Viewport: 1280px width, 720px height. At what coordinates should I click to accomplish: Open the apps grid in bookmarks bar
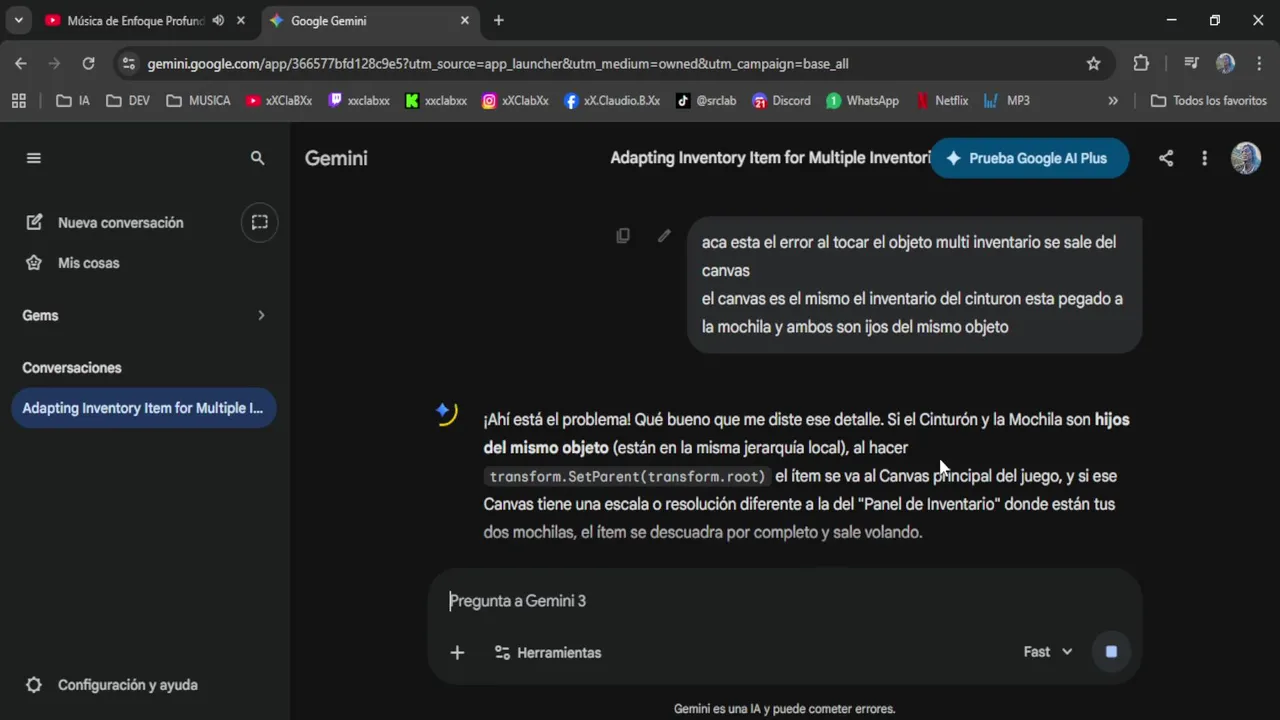click(18, 100)
